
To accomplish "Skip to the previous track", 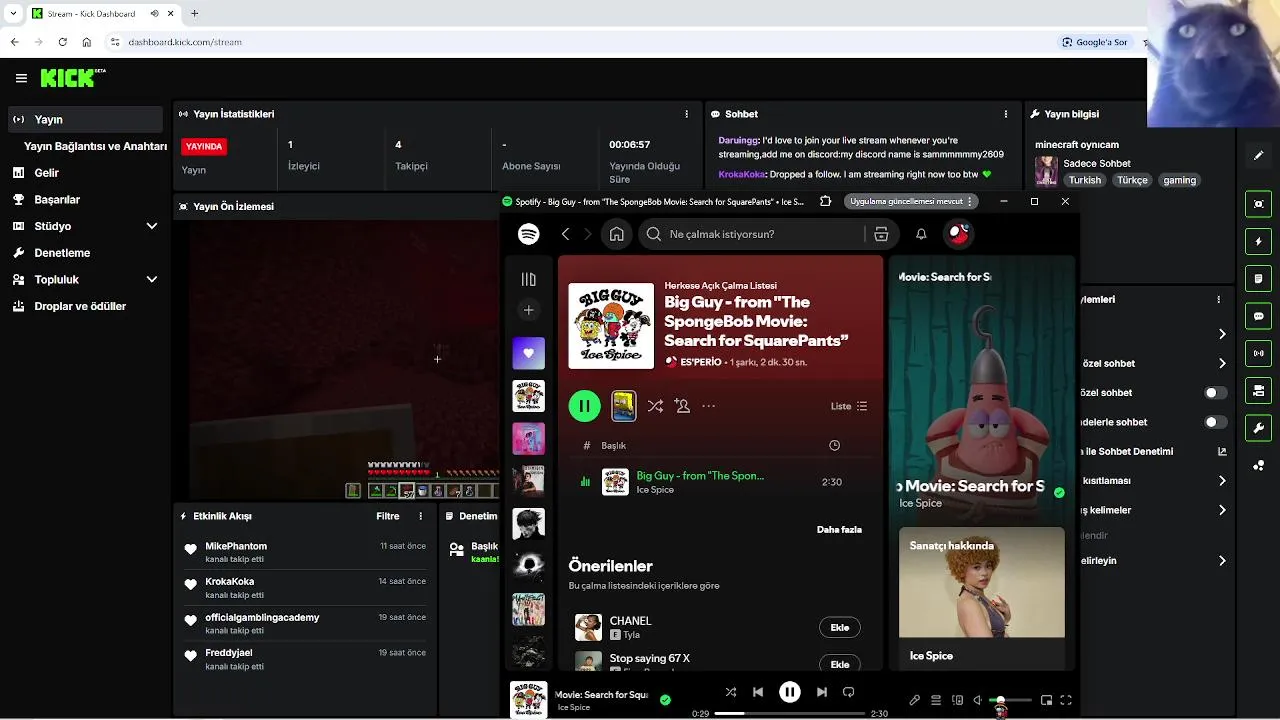I will point(758,692).
